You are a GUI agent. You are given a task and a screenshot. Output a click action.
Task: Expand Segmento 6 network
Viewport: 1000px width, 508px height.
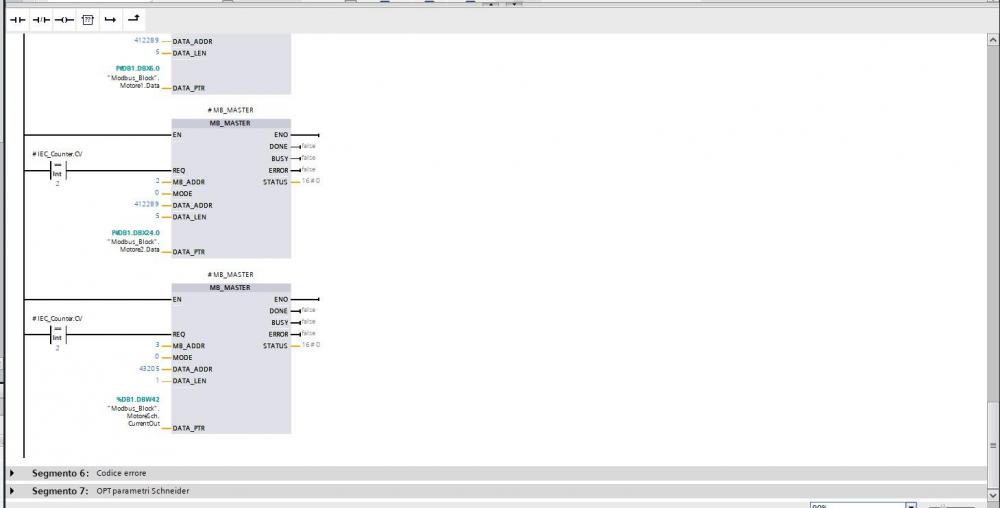coord(12,473)
